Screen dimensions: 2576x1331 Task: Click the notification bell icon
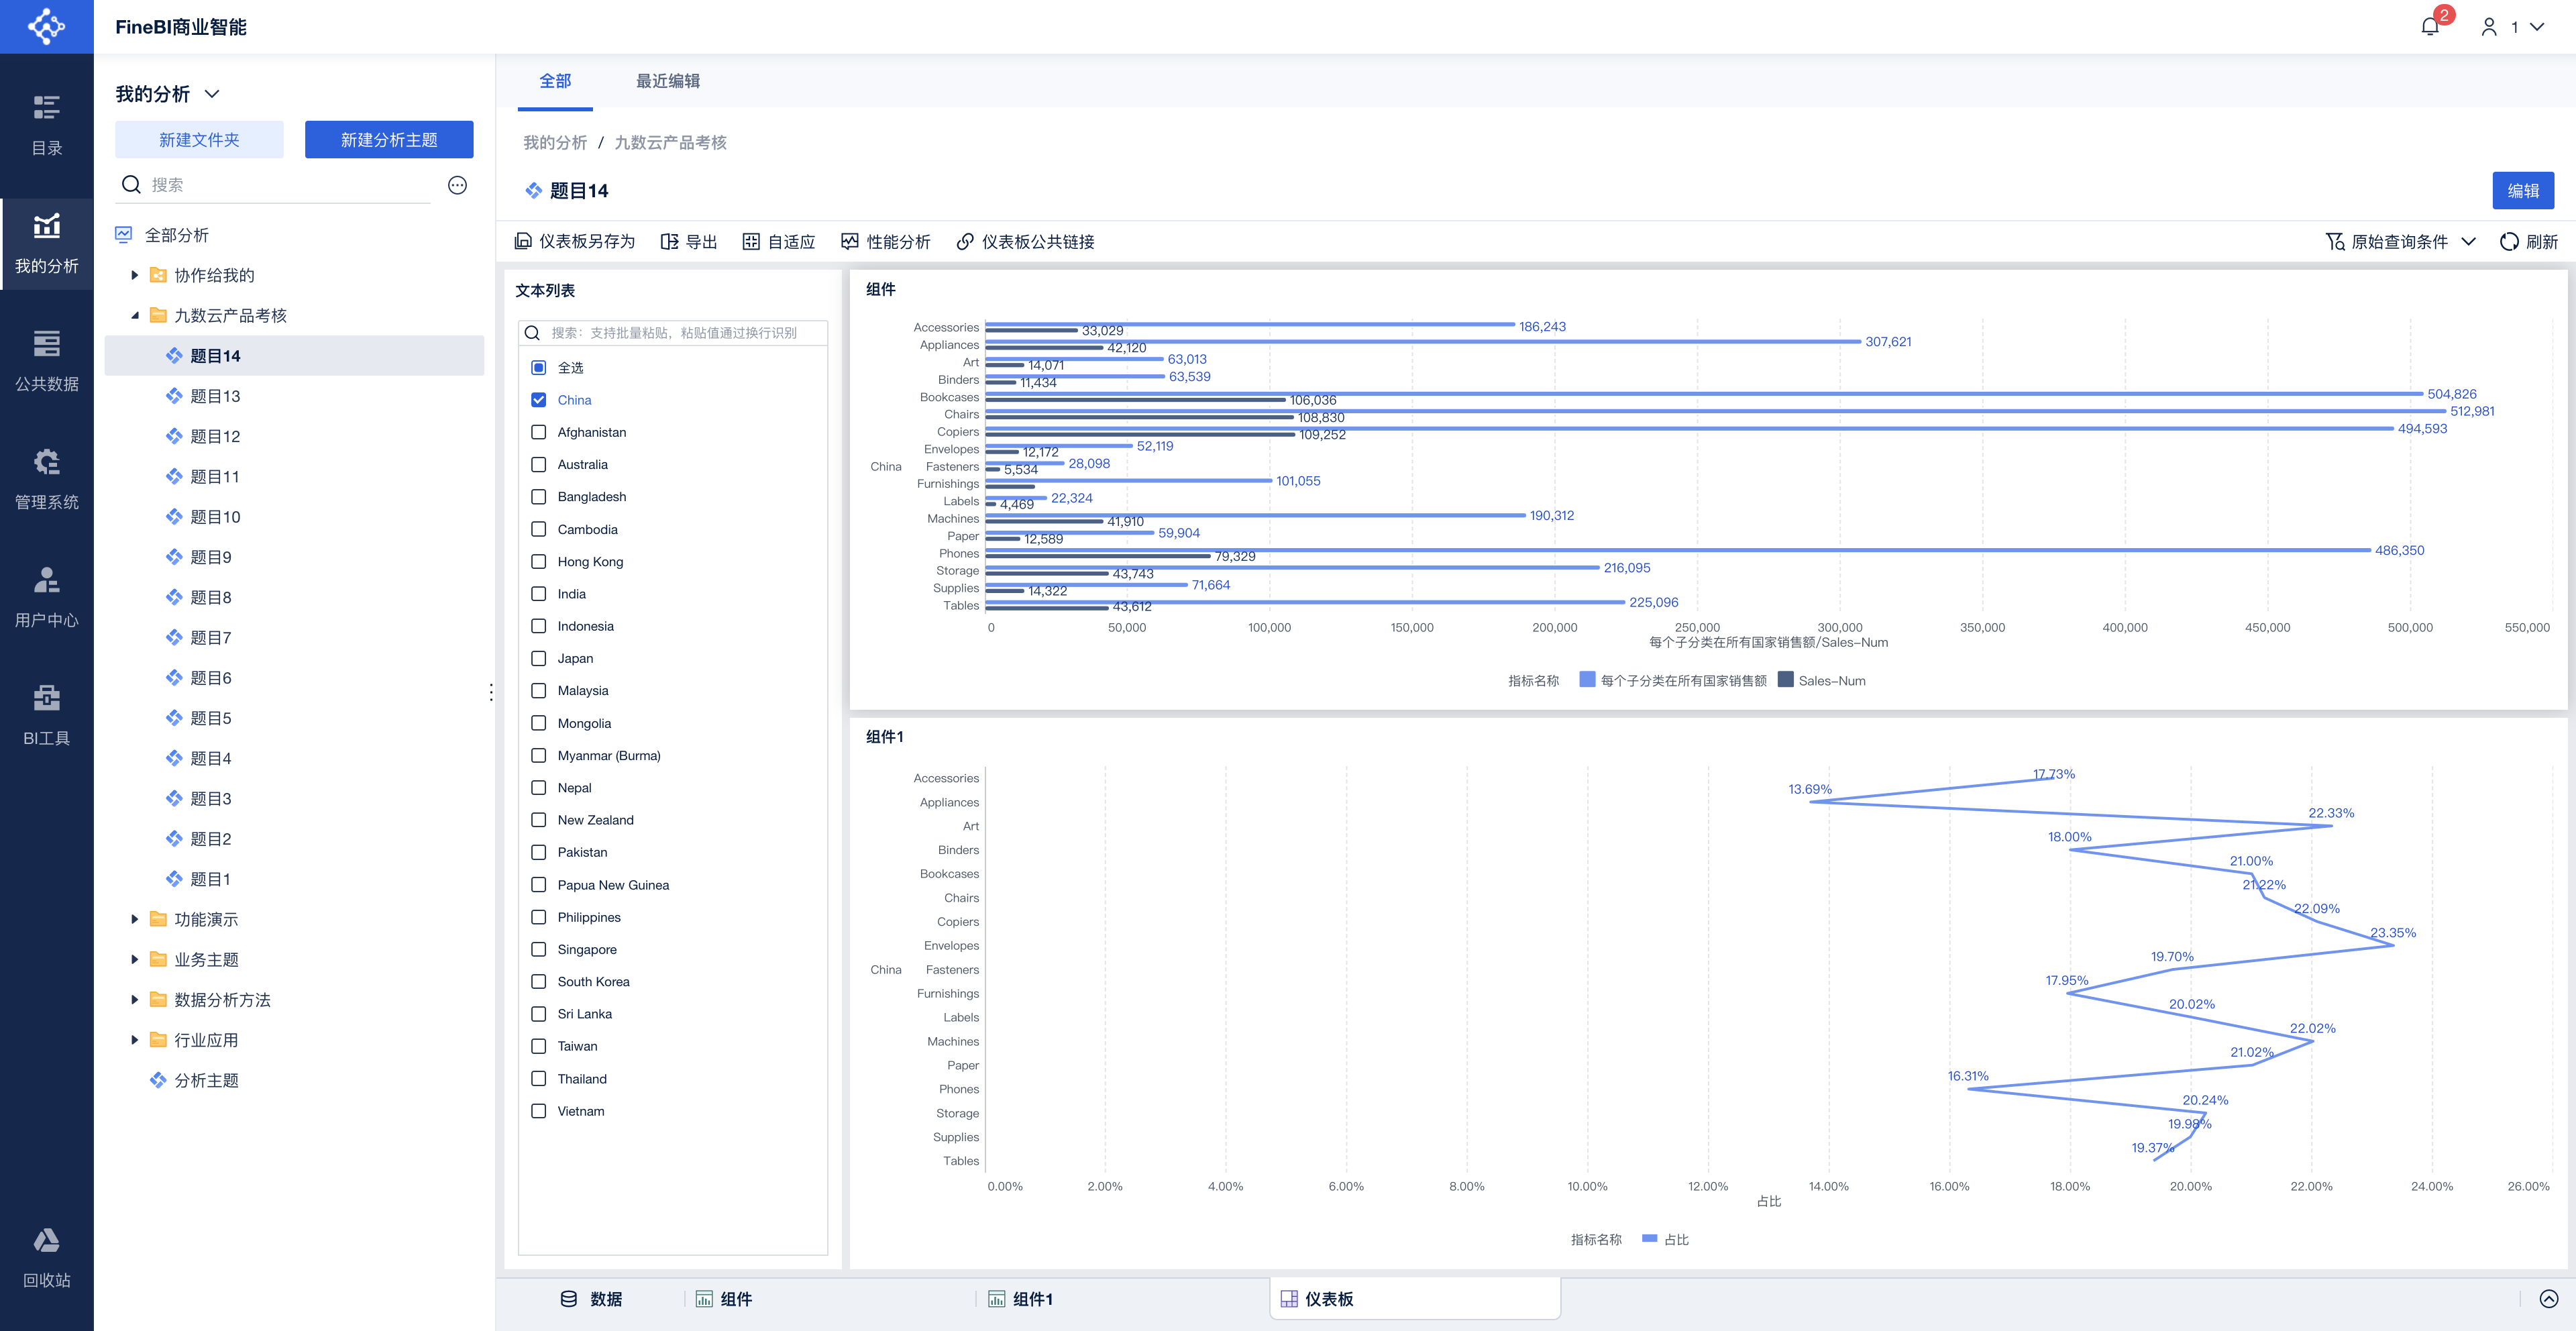tap(2430, 27)
